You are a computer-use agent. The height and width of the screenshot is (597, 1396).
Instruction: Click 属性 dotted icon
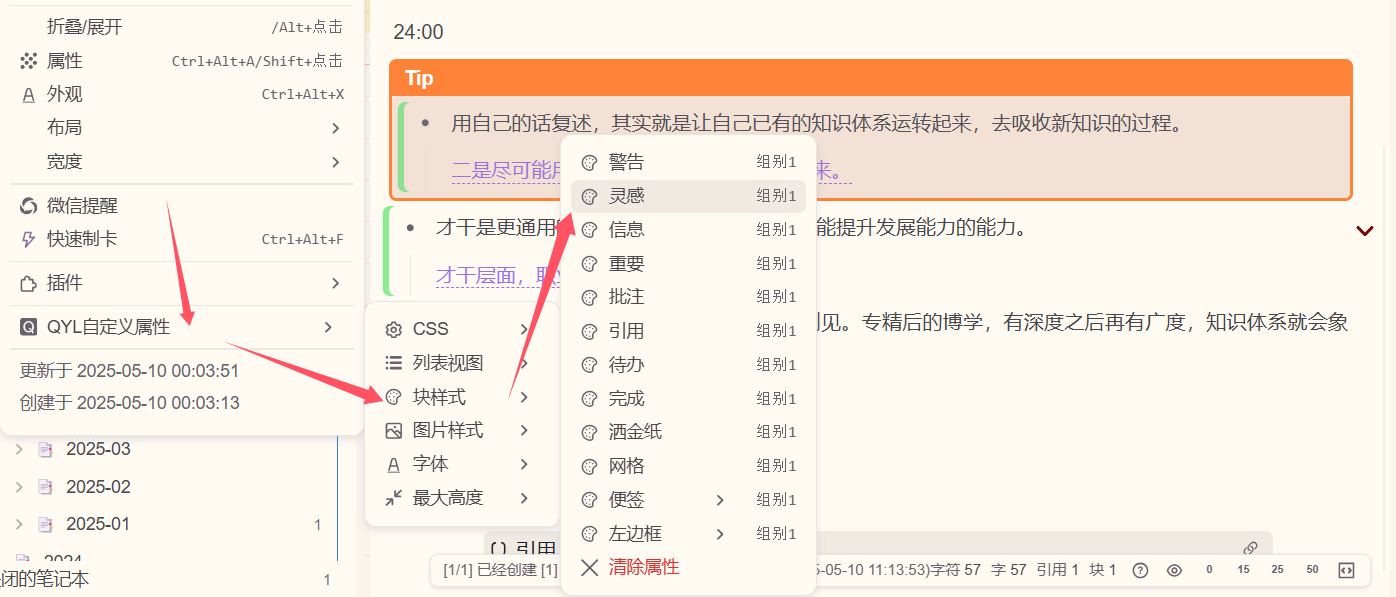click(28, 61)
